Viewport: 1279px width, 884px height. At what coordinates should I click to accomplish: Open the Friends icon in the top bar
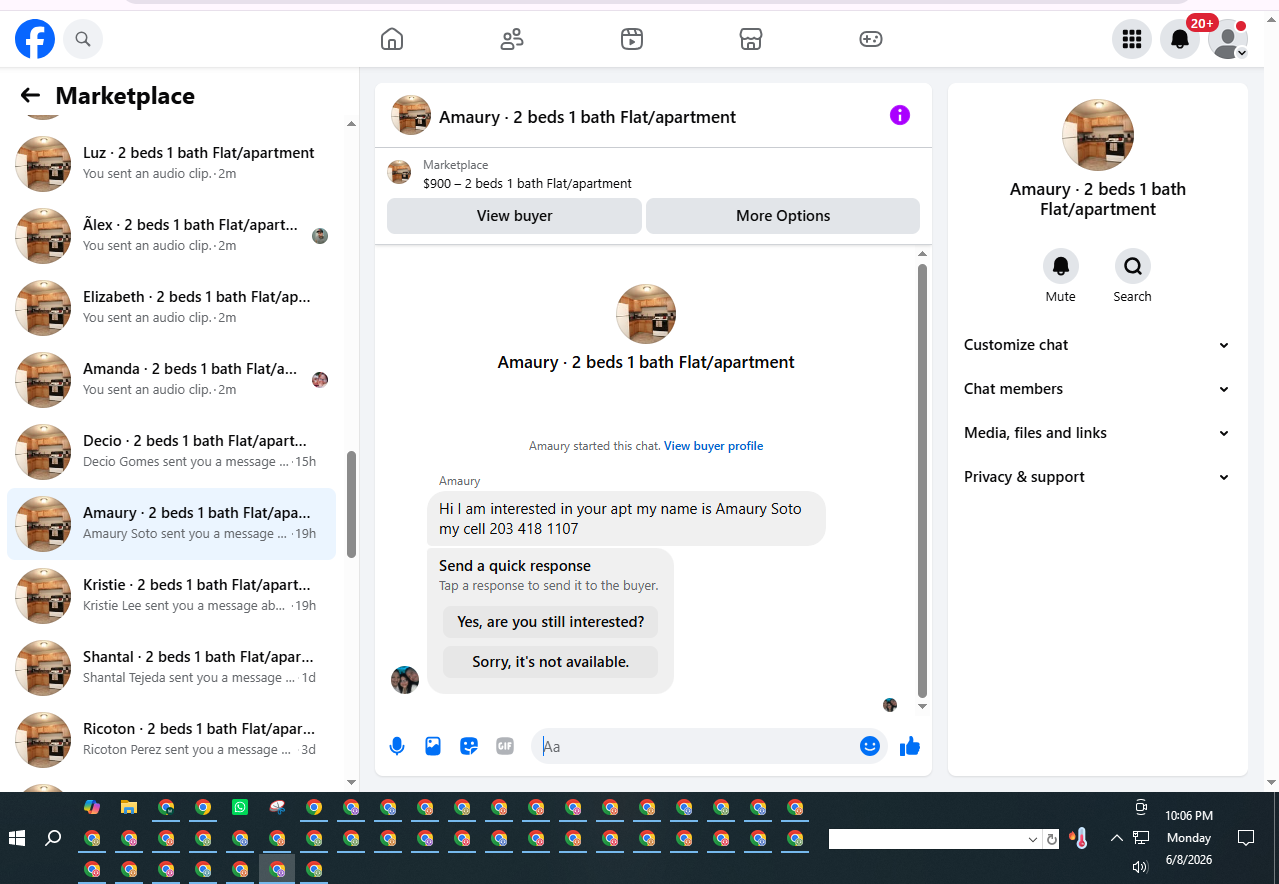(512, 39)
